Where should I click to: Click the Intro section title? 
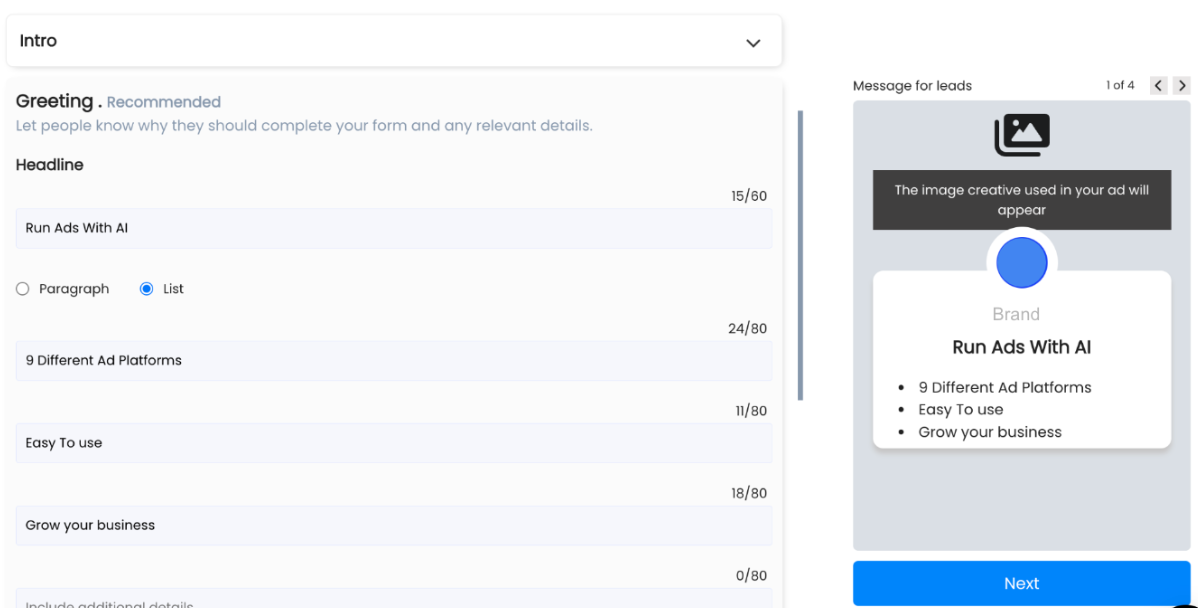38,41
